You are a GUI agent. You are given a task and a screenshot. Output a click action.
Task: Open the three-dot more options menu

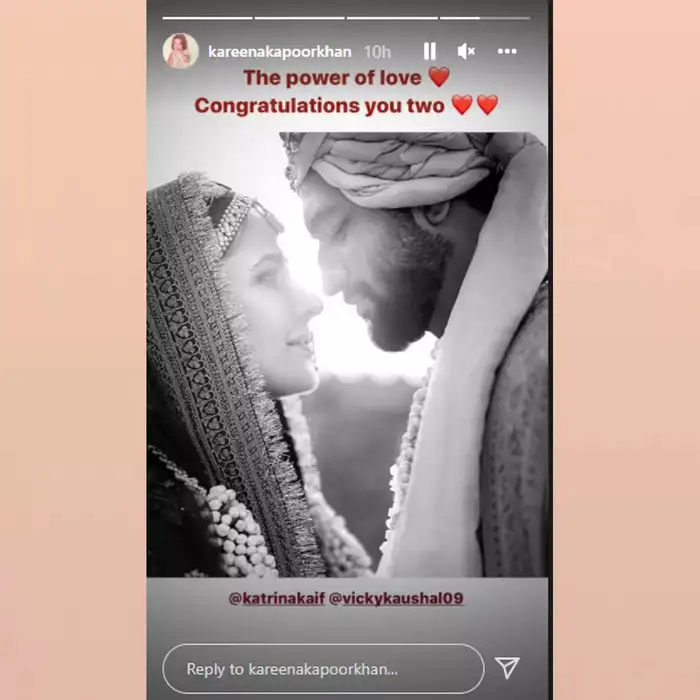click(507, 51)
